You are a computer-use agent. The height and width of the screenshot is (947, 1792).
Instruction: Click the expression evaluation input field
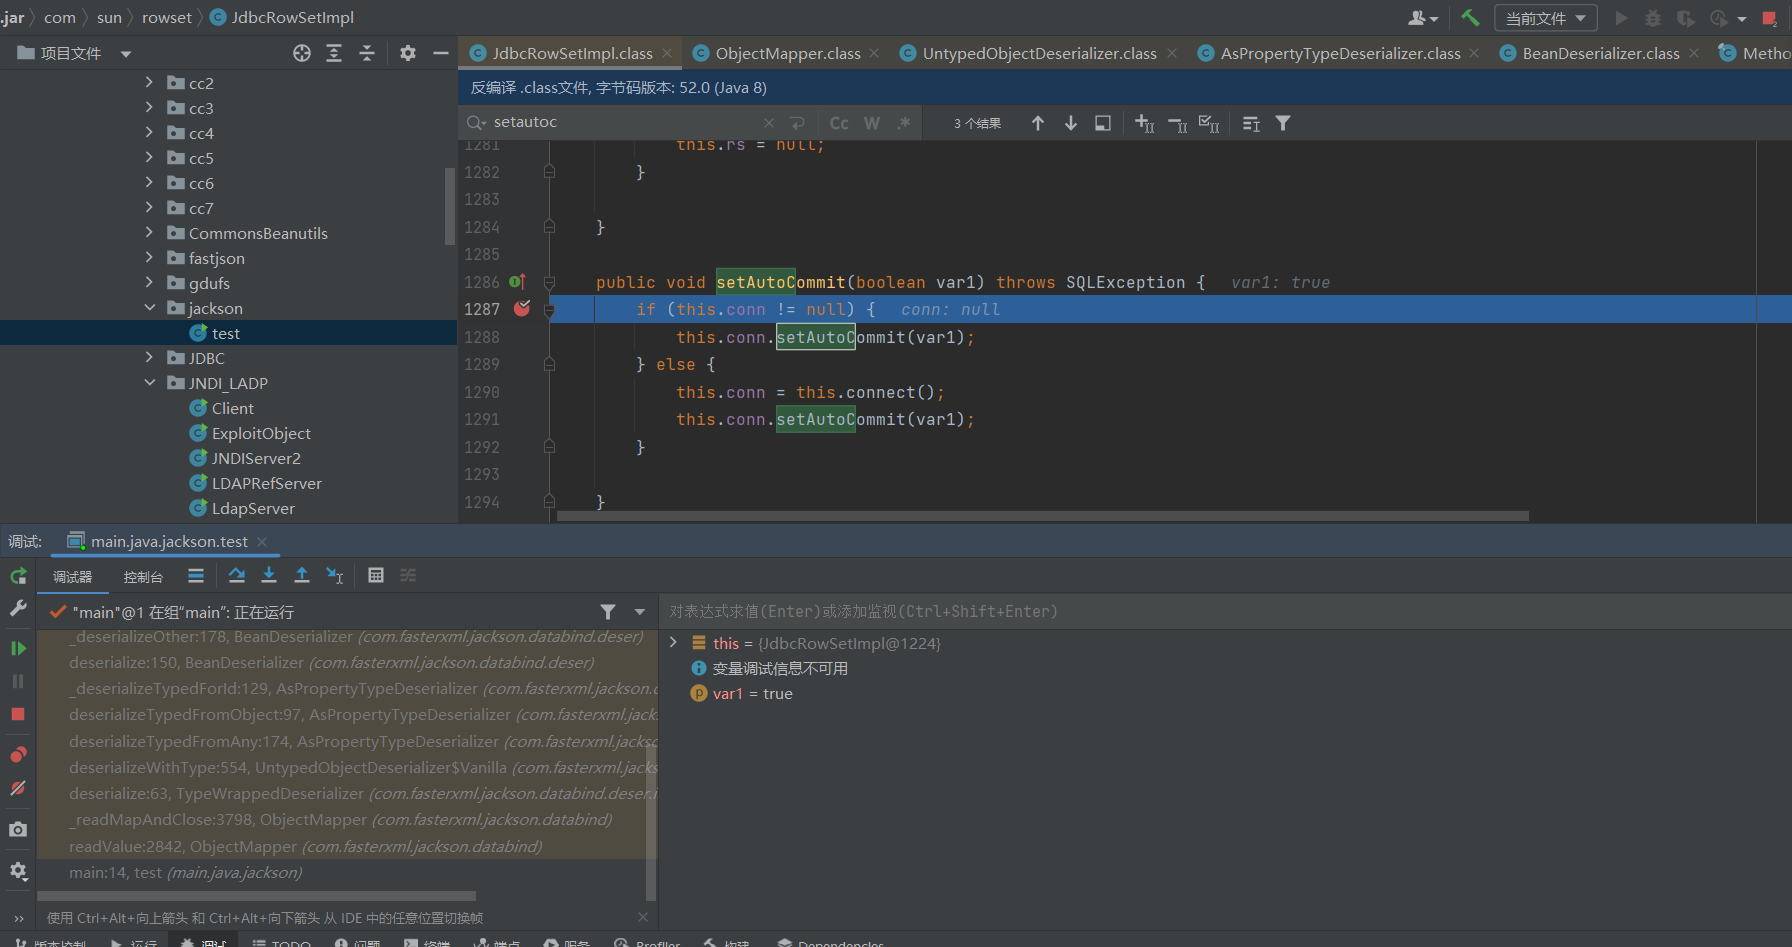1225,611
